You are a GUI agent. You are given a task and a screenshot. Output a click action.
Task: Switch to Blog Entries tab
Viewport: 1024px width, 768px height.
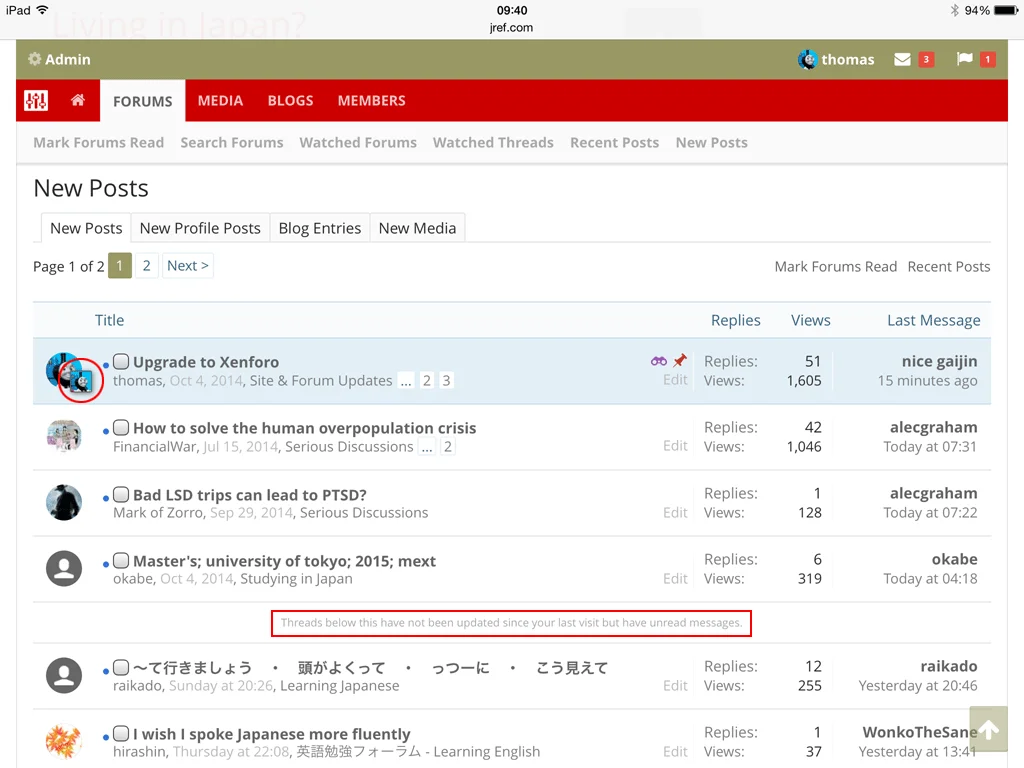320,228
